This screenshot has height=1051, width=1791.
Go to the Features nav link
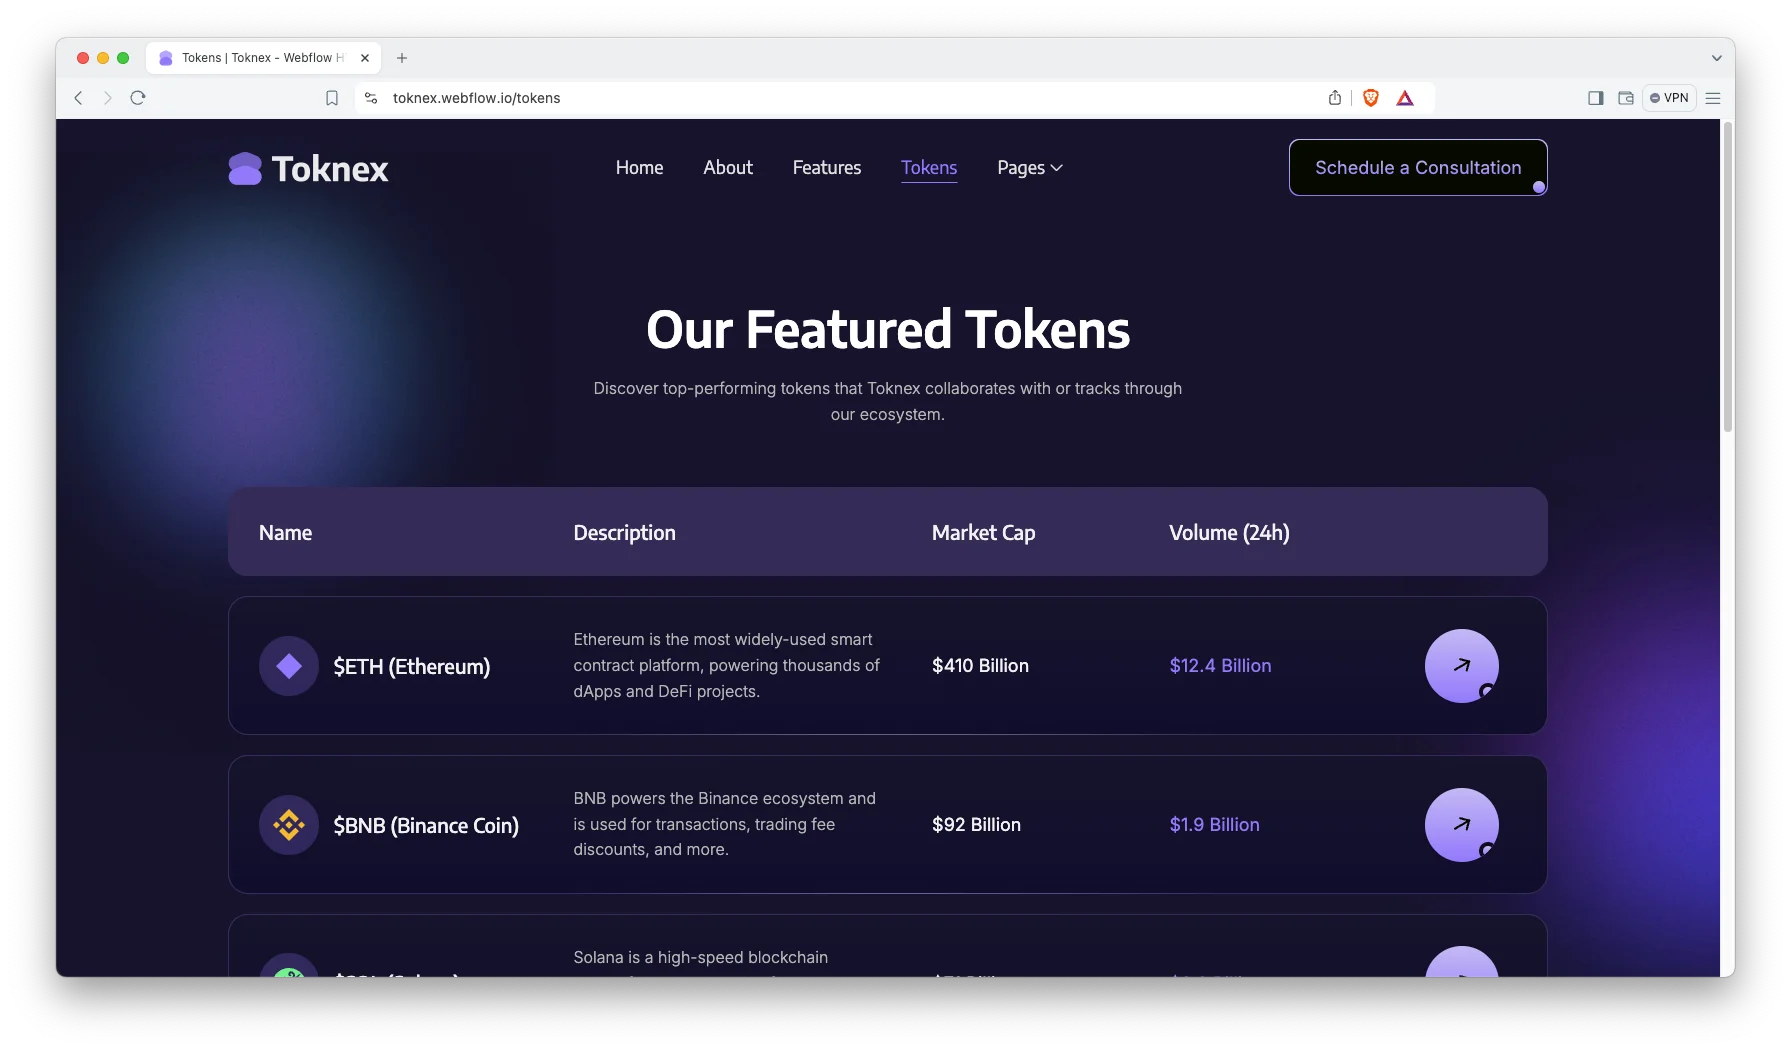826,168
